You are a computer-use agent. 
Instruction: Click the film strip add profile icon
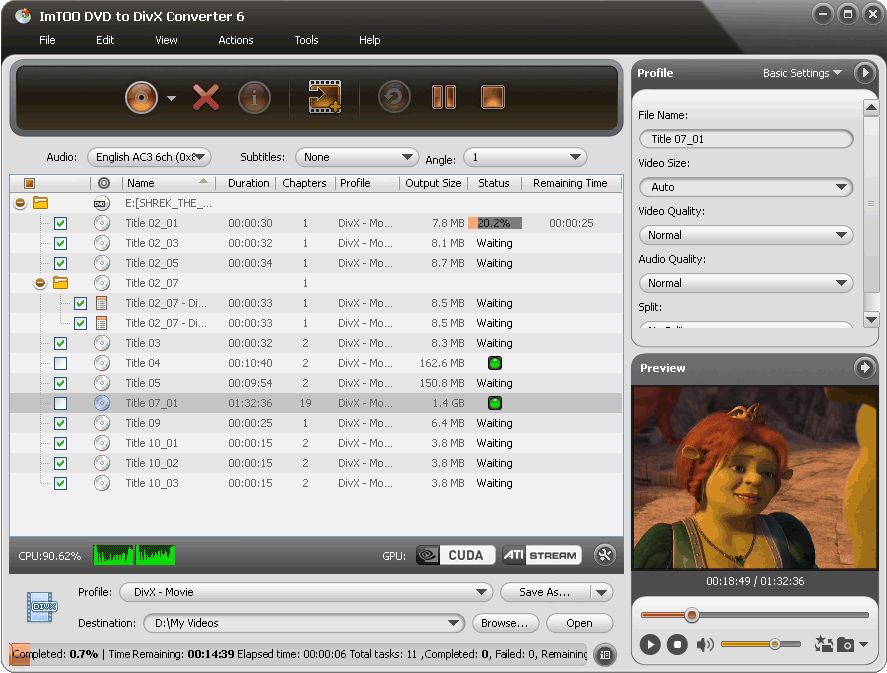pos(324,97)
